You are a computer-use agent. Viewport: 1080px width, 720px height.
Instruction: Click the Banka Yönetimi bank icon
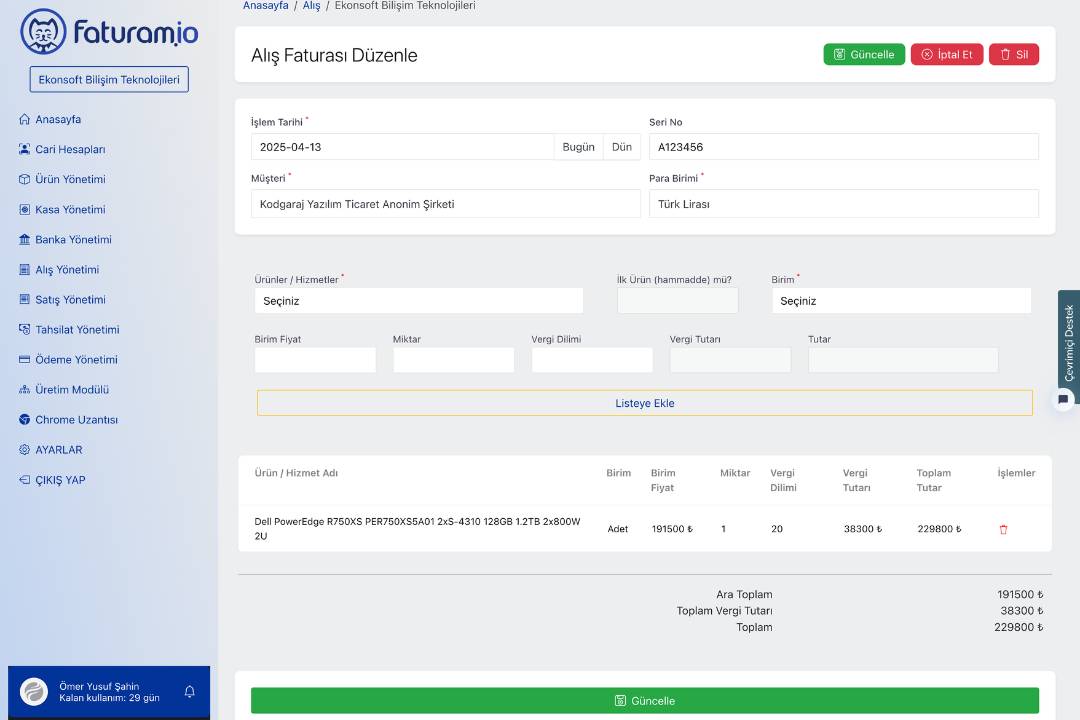coord(24,239)
